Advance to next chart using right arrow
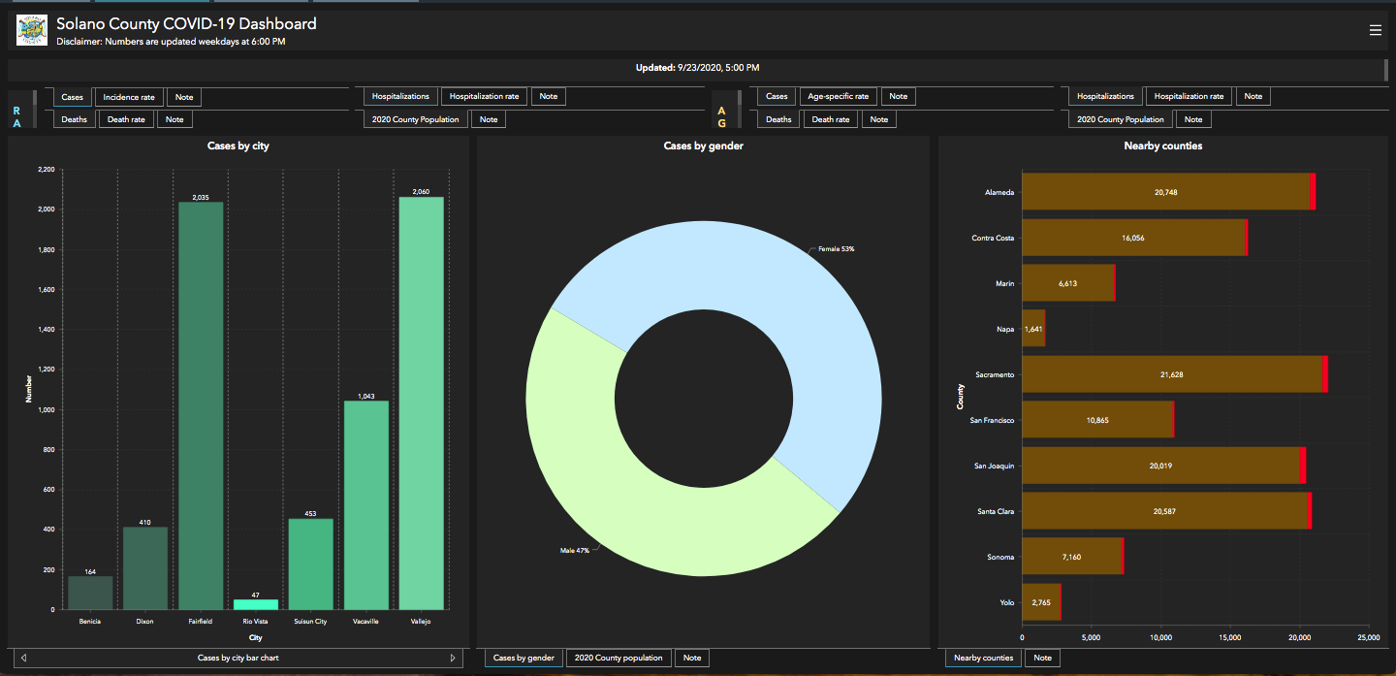This screenshot has width=1396, height=676. tap(453, 658)
